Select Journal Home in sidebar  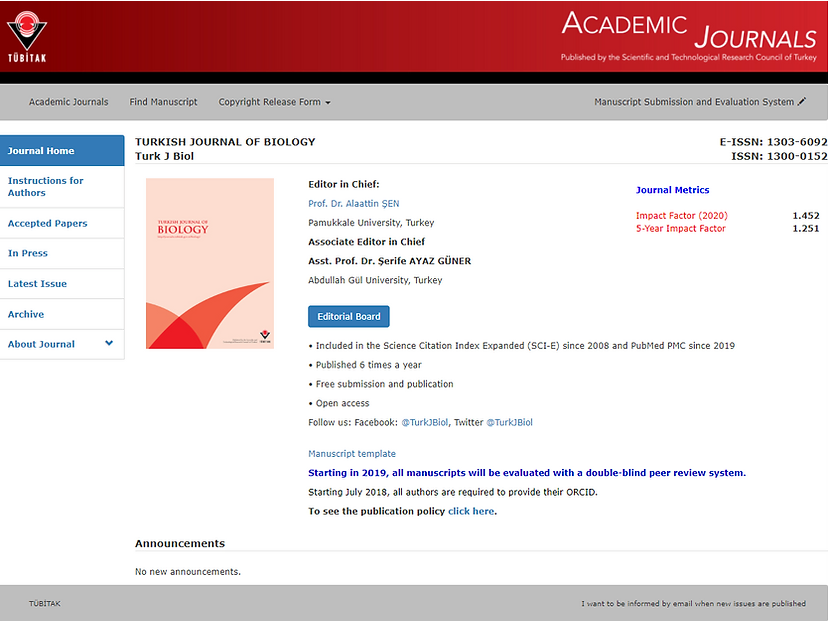point(62,150)
